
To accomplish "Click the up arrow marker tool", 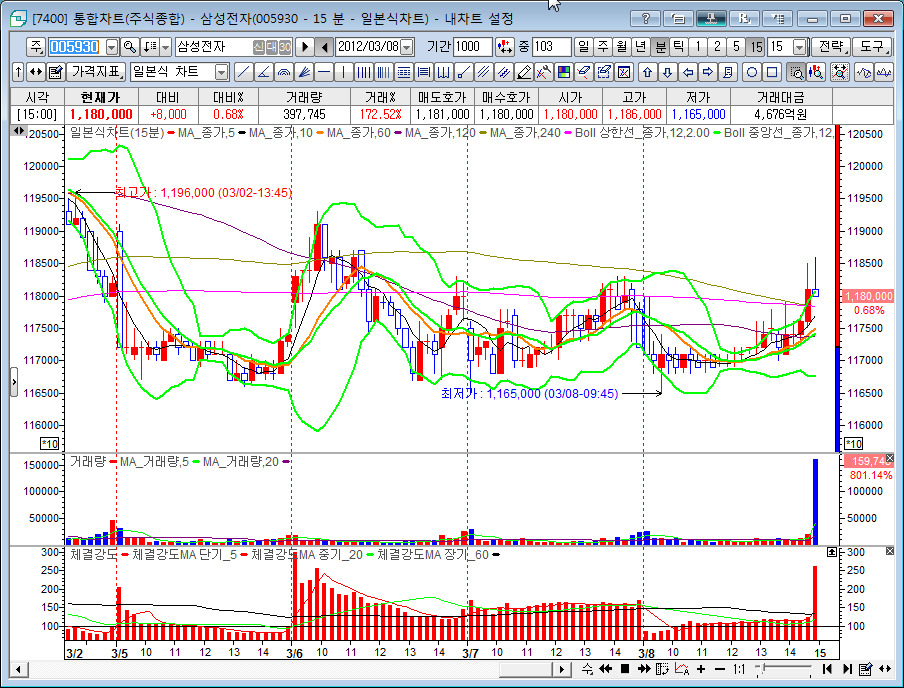I will pos(647,72).
